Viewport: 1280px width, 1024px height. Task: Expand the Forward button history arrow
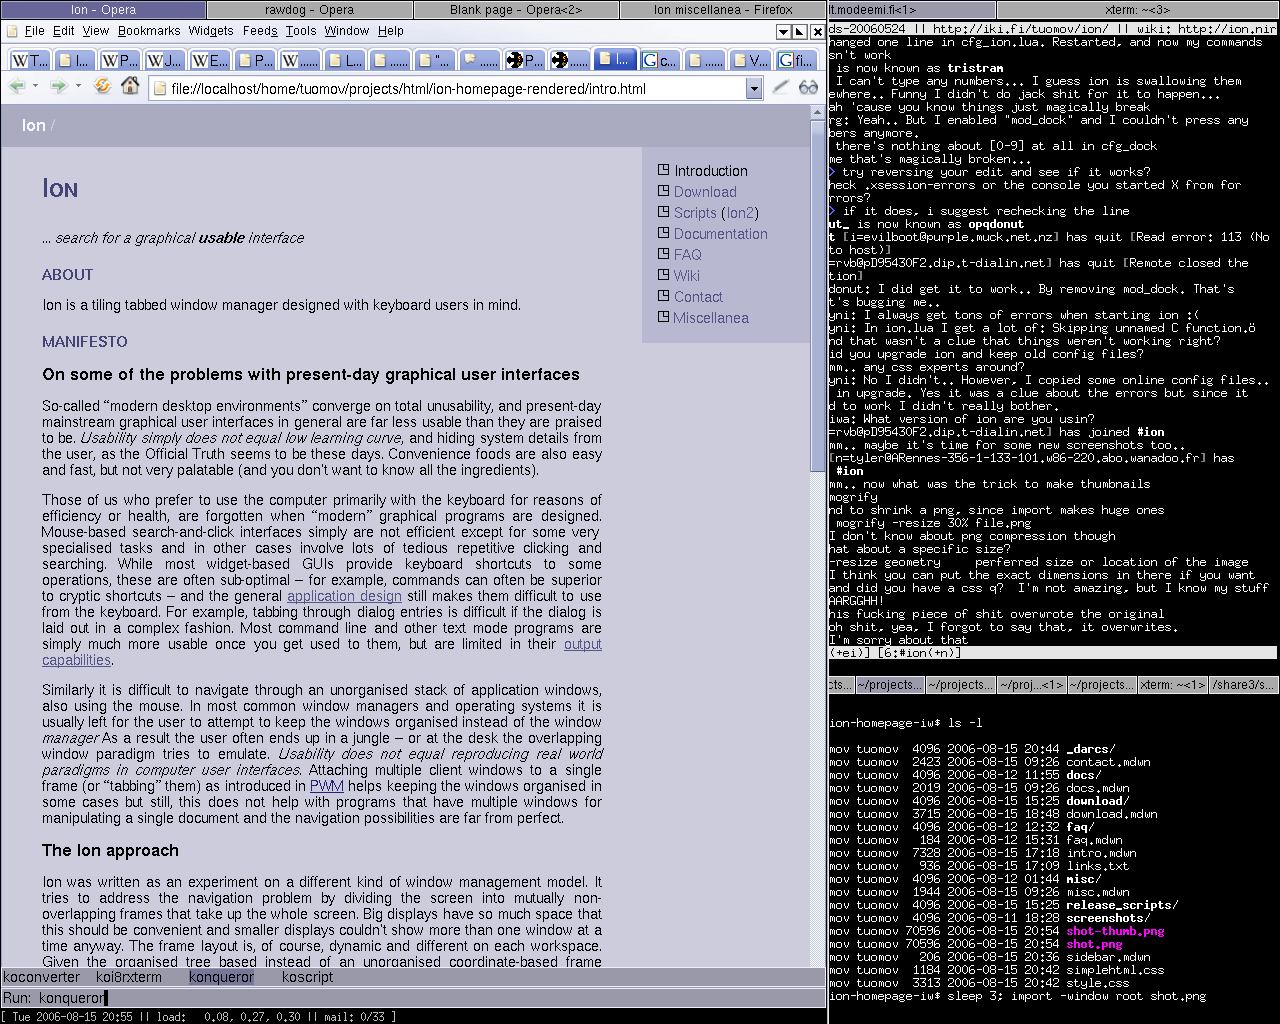(76, 87)
